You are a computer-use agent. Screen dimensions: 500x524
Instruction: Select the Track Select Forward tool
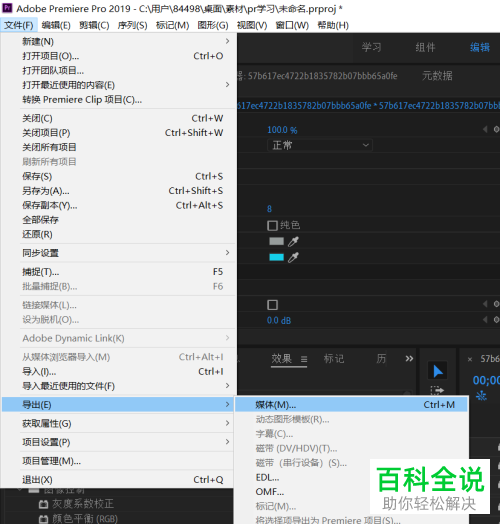[437, 390]
